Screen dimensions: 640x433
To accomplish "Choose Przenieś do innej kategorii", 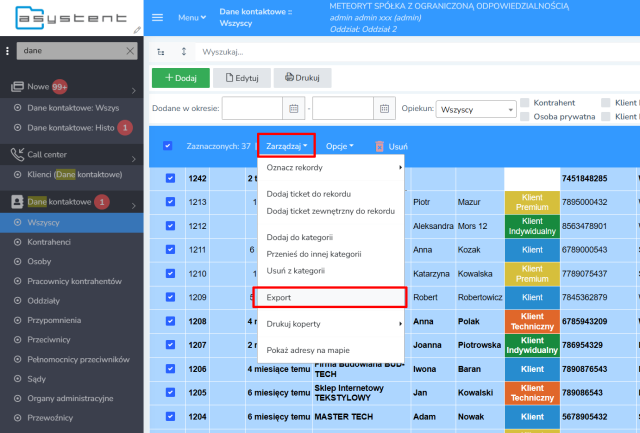I will pyautogui.click(x=314, y=254).
